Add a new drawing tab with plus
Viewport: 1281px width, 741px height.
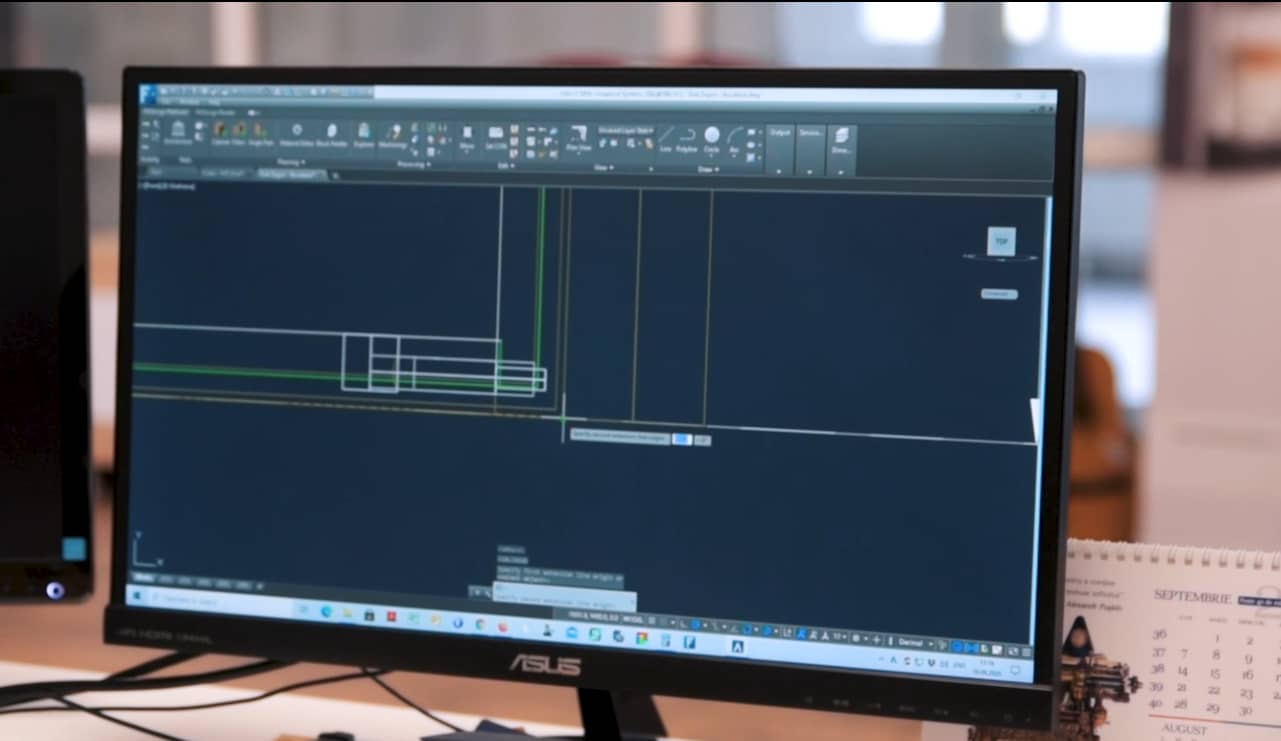[x=336, y=176]
